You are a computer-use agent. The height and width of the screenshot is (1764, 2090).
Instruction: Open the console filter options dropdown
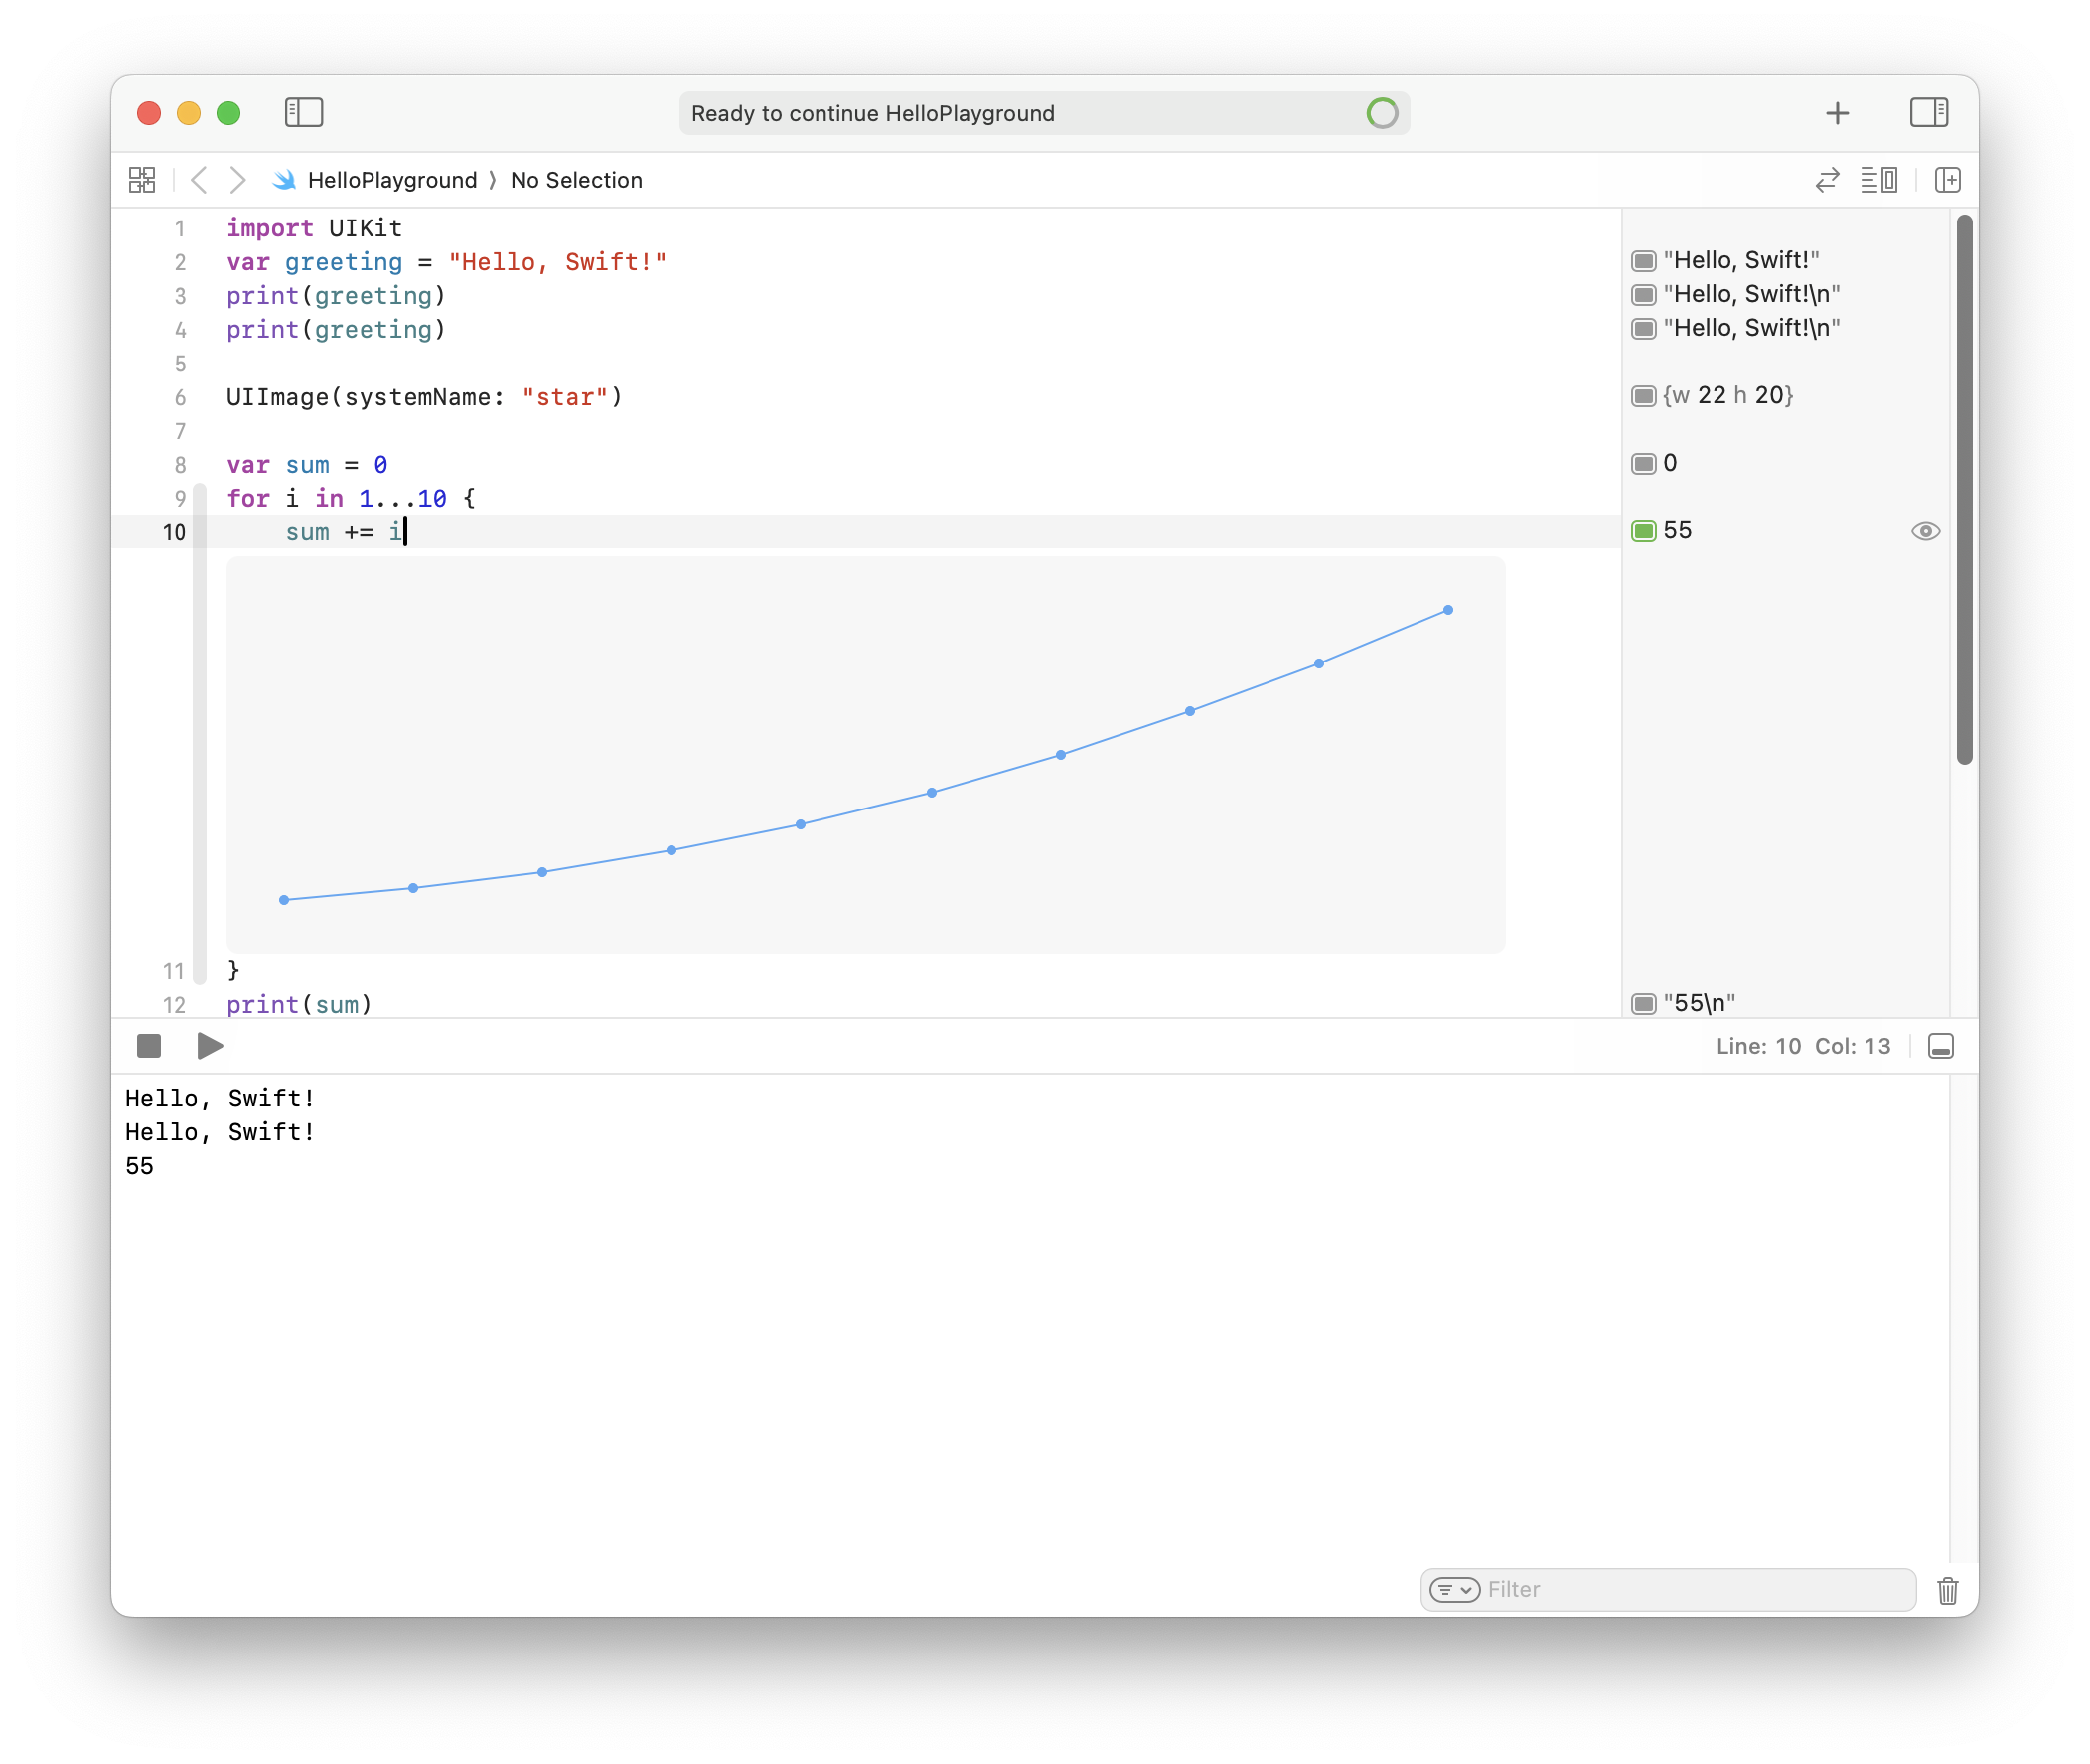pos(1454,1590)
